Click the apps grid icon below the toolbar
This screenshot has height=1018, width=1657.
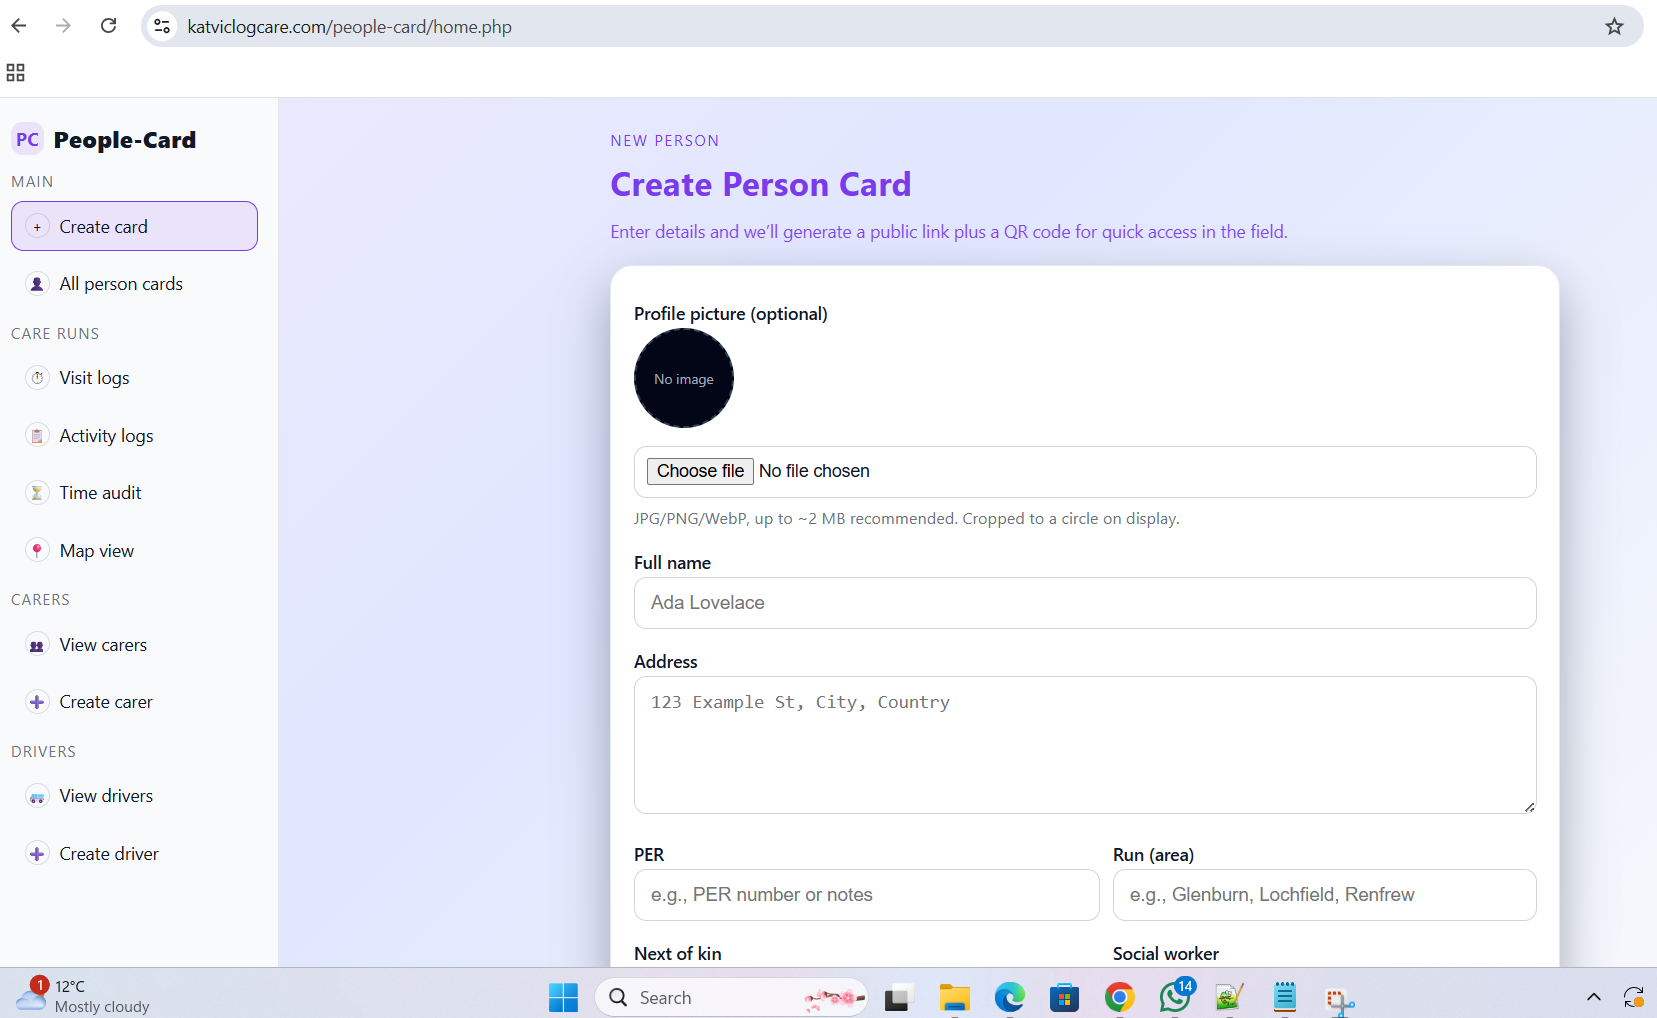coord(15,72)
